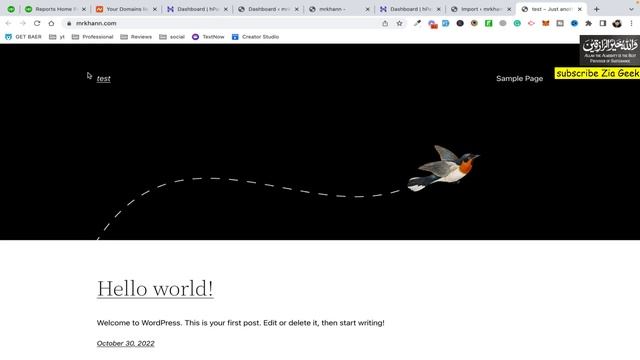Click the flying bird header image
The height and width of the screenshot is (360, 640).
click(443, 168)
